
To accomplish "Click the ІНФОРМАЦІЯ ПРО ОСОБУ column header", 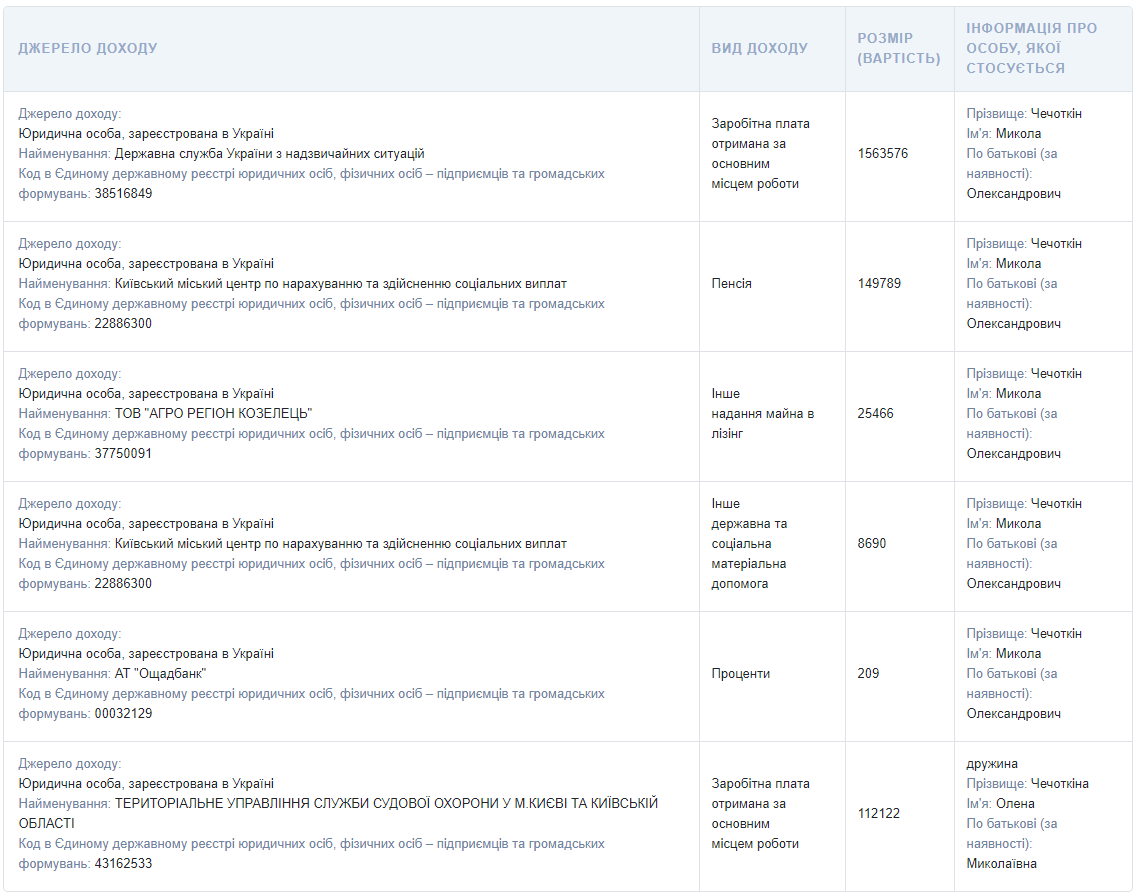I will (x=1031, y=48).
